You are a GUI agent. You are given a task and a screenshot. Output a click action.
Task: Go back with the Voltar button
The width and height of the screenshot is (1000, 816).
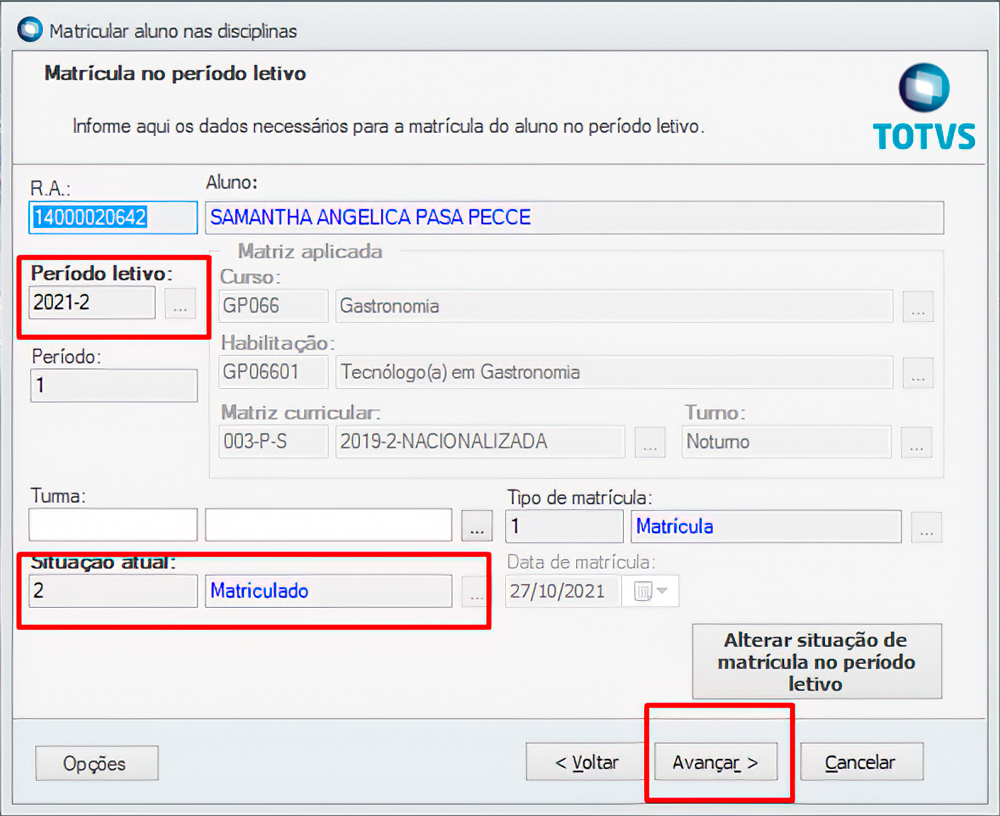586,762
